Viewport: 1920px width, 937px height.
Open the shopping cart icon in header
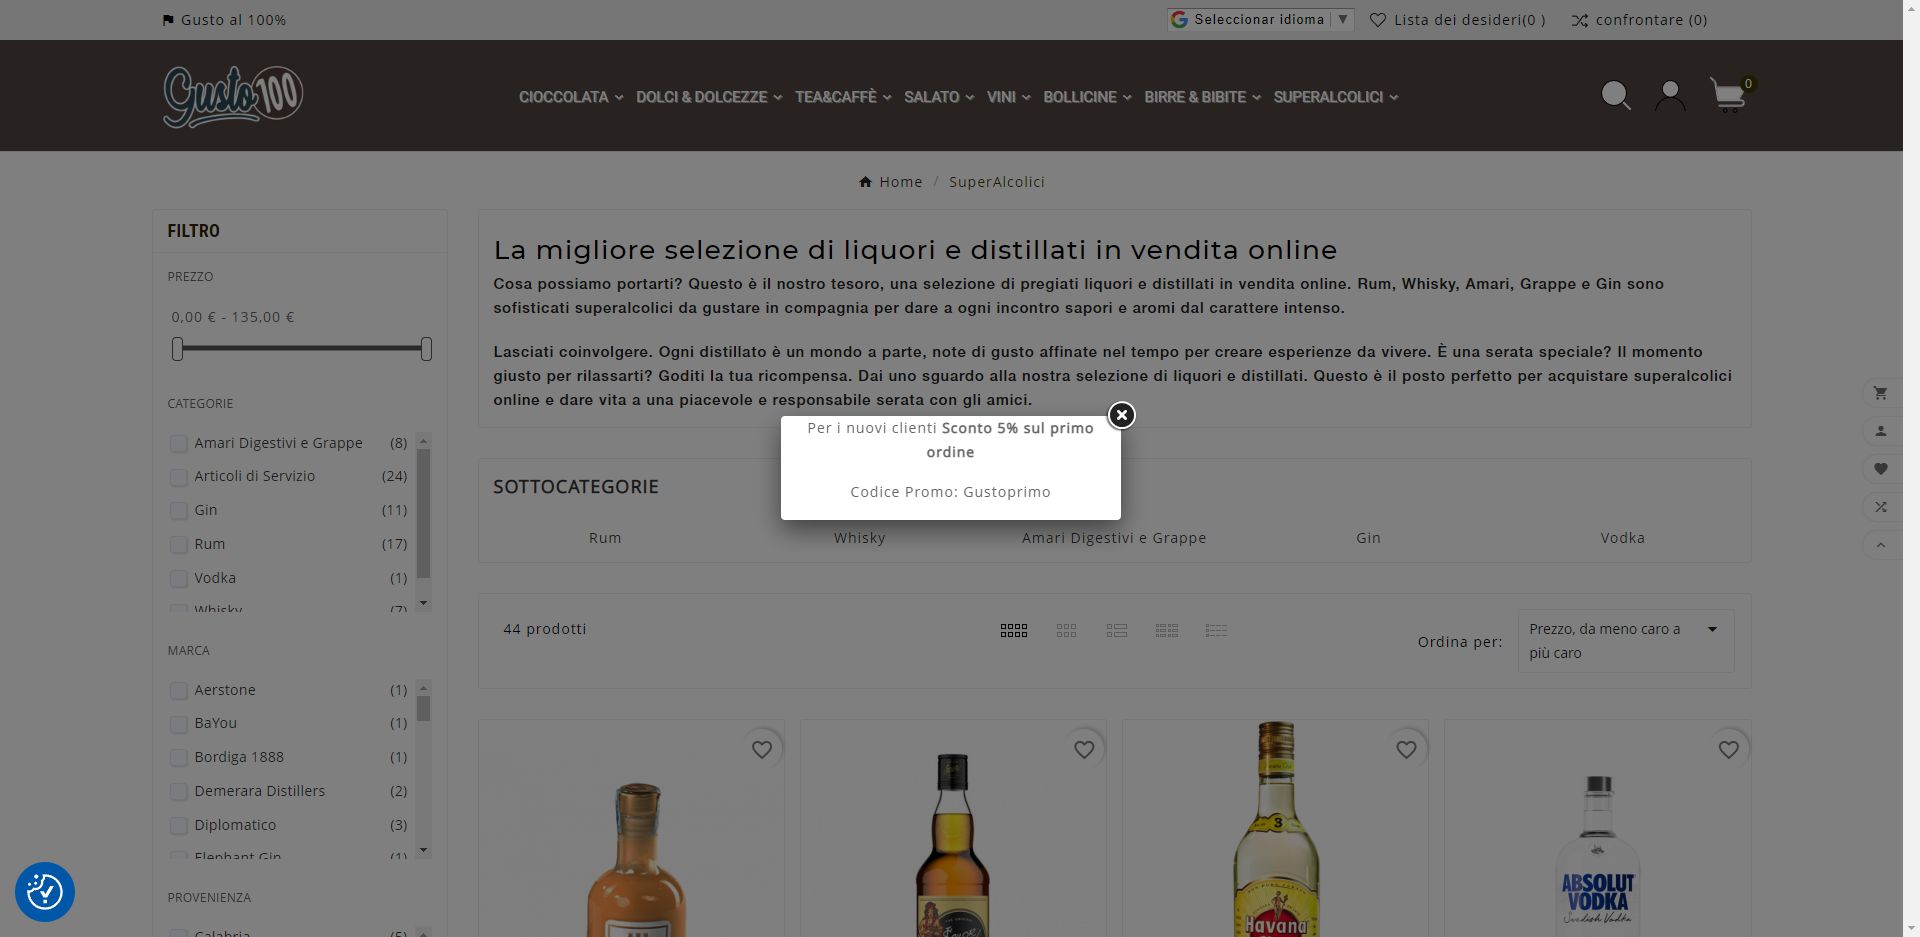[1727, 96]
